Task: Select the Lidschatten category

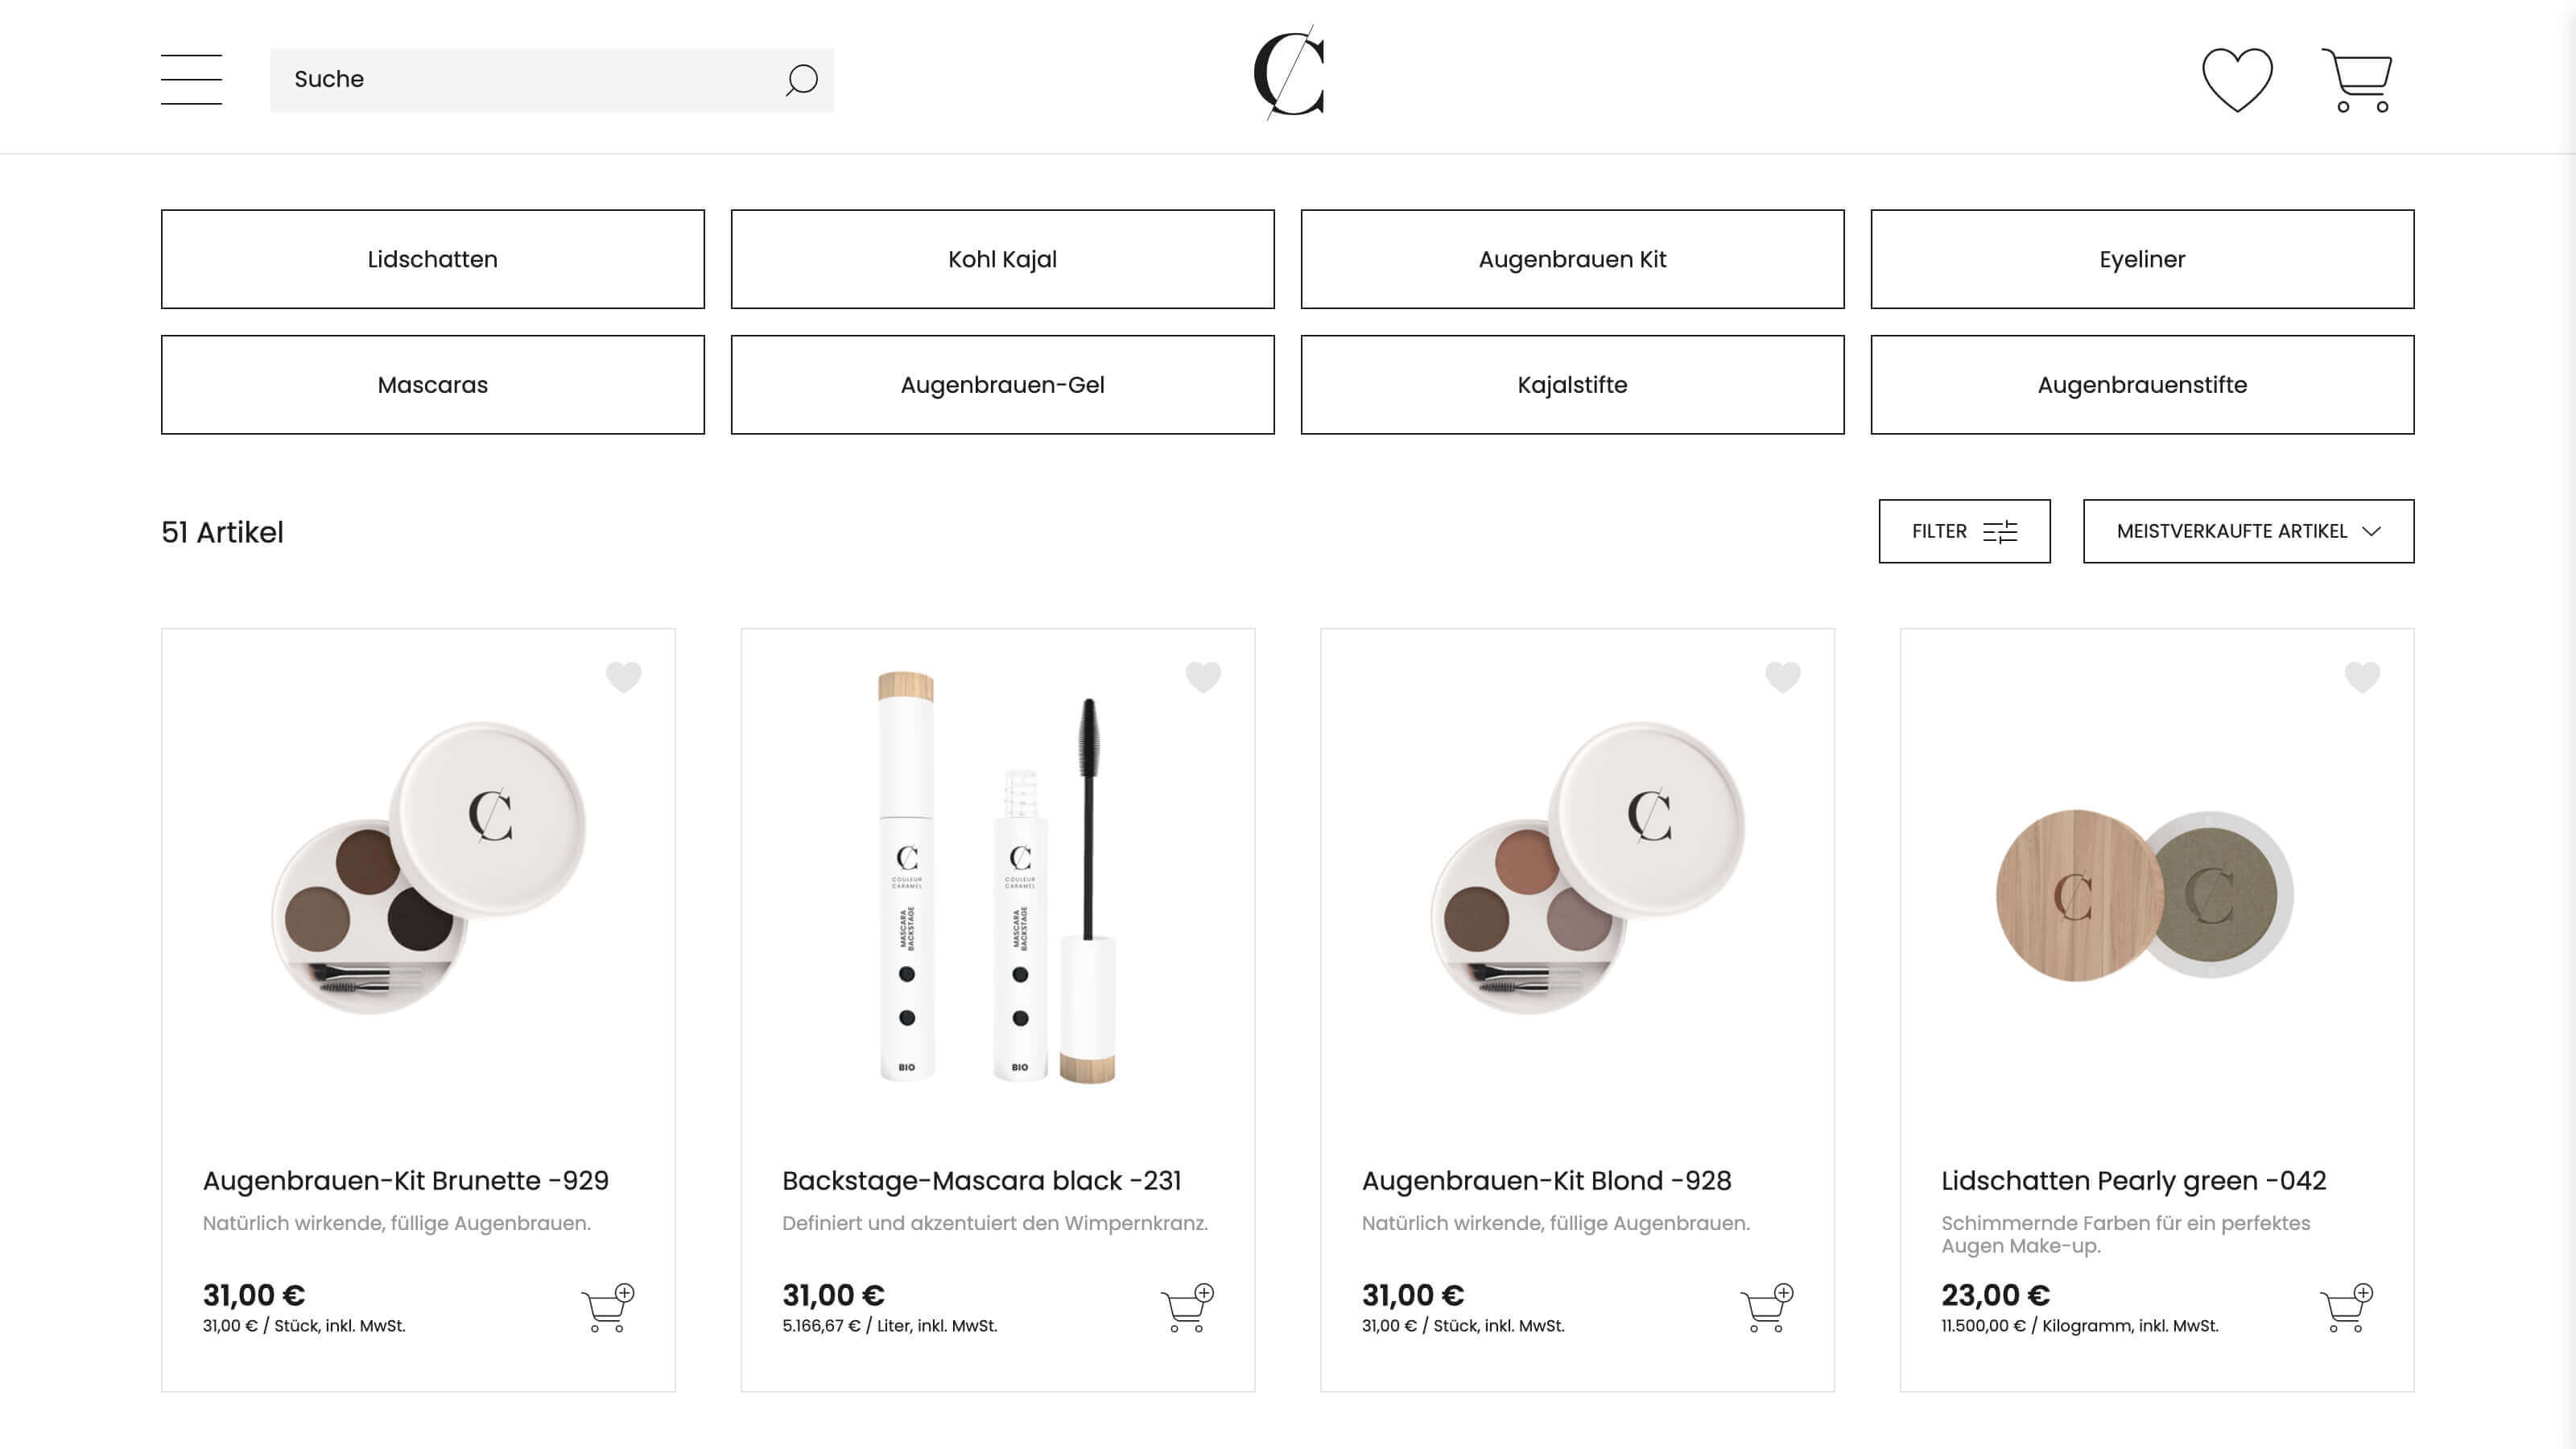Action: click(x=432, y=259)
